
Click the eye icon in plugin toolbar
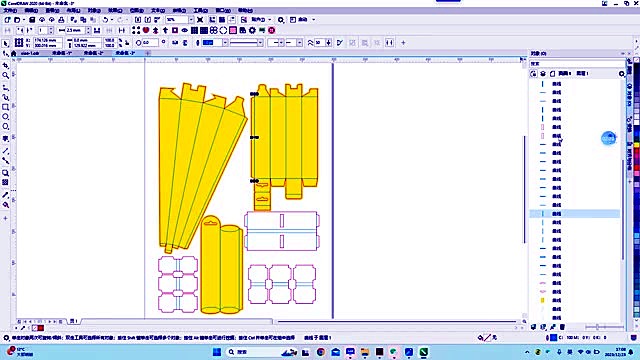pyautogui.click(x=184, y=30)
